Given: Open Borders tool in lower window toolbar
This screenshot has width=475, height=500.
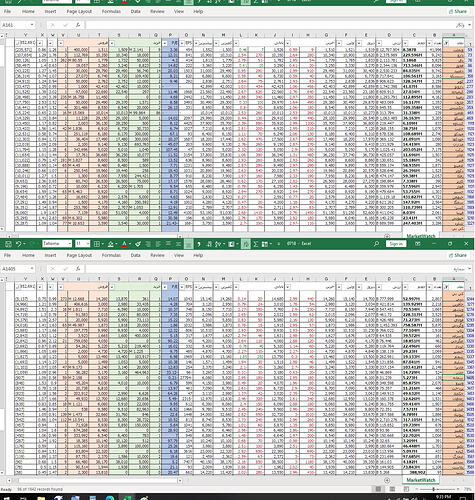Looking at the screenshot, I should coord(97,244).
